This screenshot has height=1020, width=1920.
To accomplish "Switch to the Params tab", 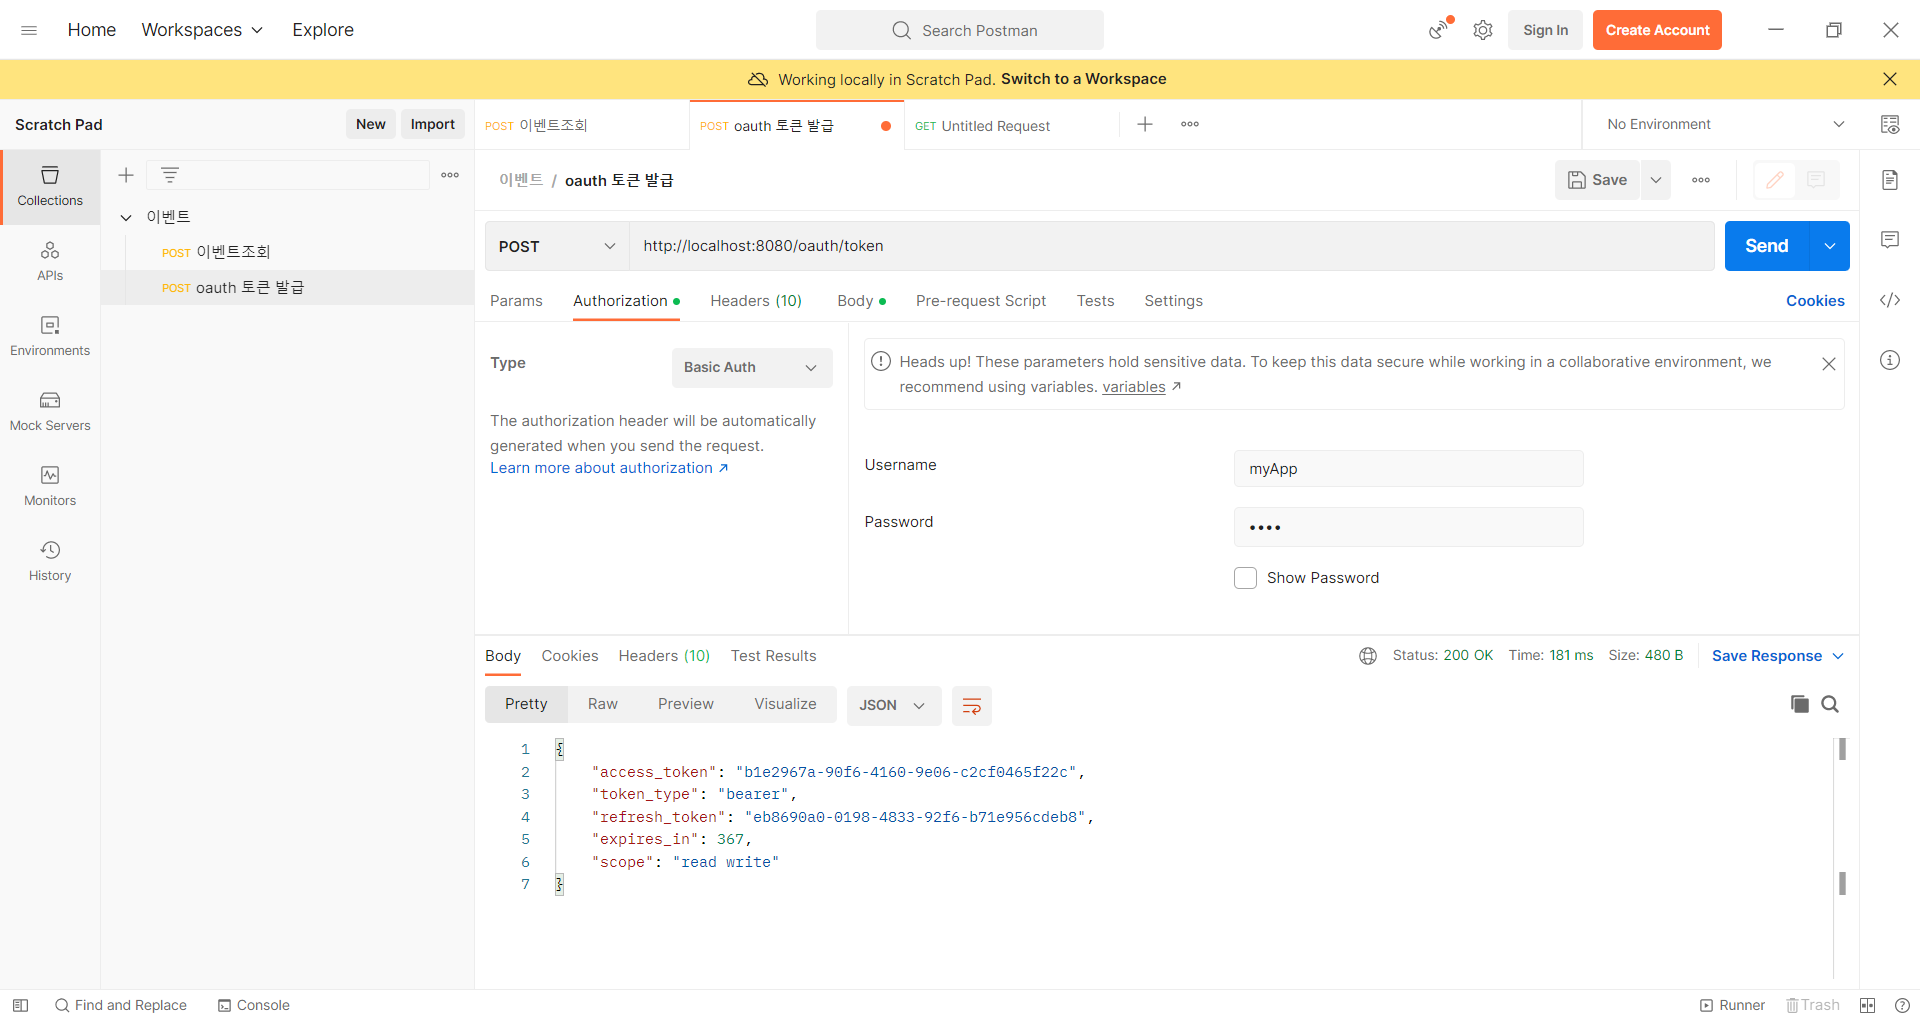I will click(x=516, y=301).
